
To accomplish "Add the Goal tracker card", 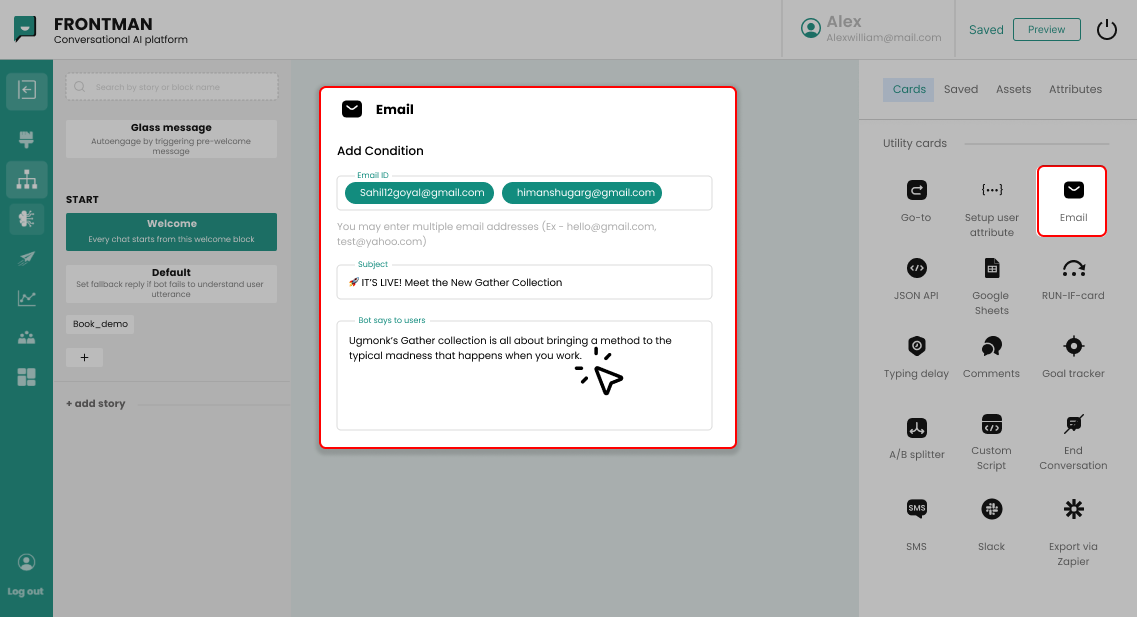I will tap(1073, 356).
